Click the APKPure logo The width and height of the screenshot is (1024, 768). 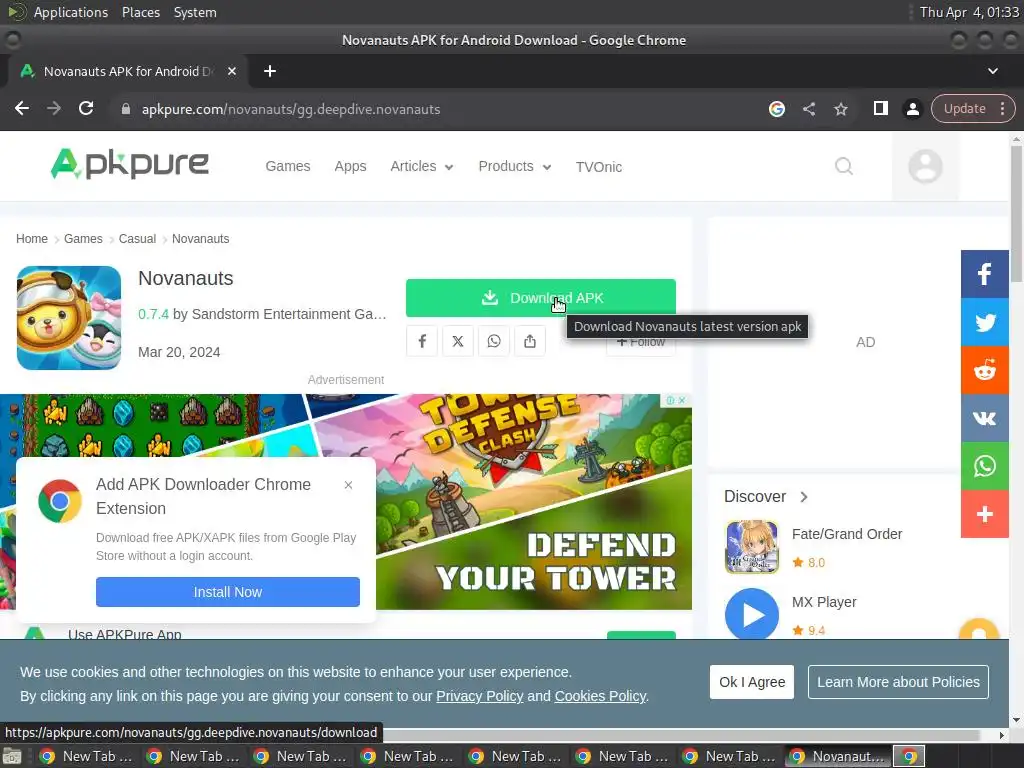pyautogui.click(x=129, y=163)
